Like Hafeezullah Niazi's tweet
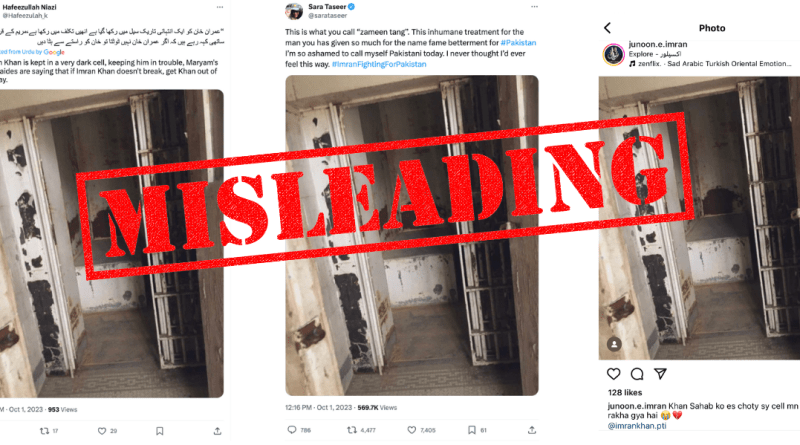The image size is (800, 445). [x=102, y=431]
